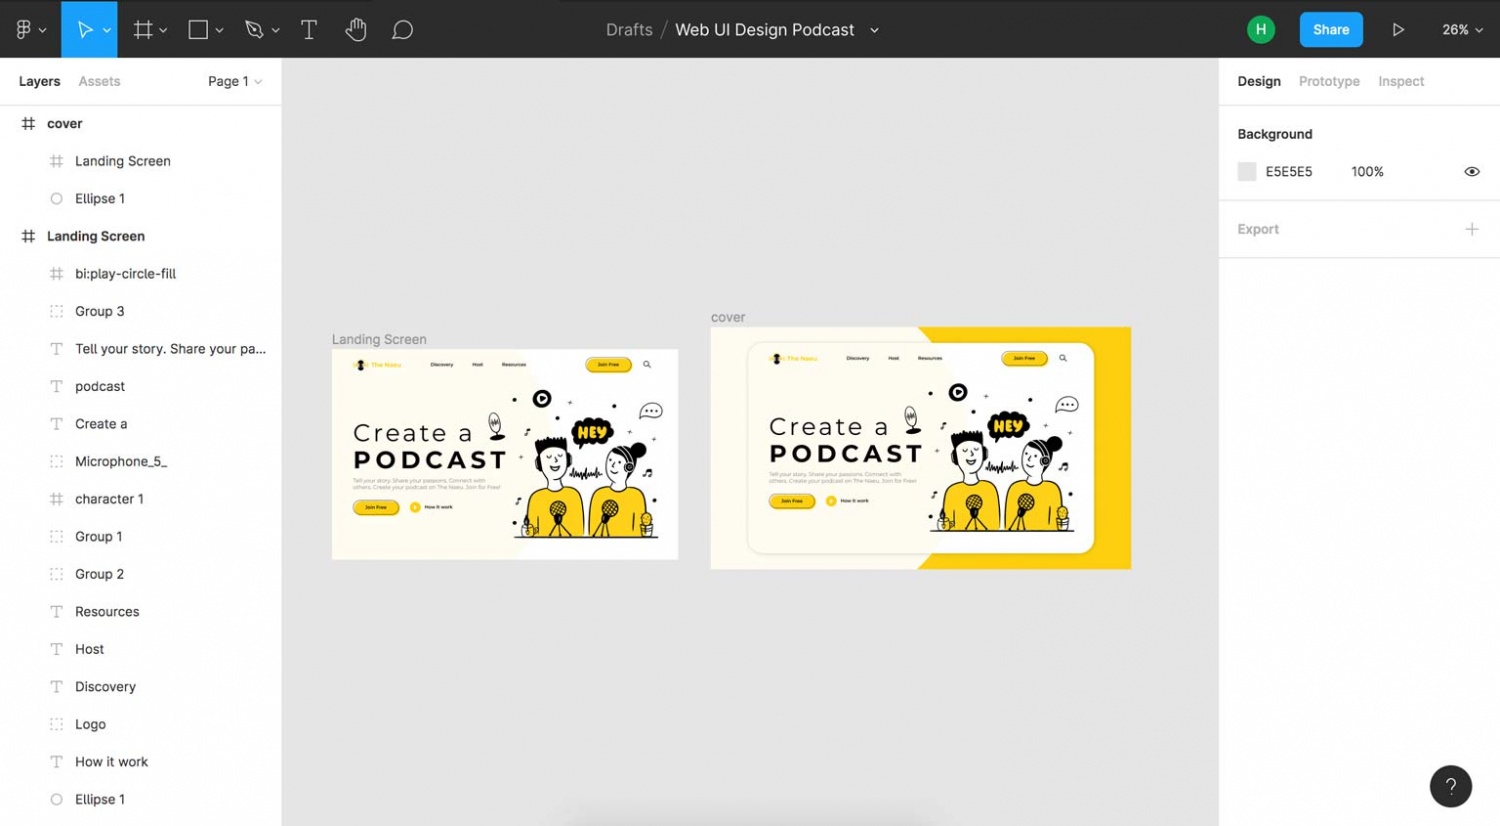This screenshot has height=826, width=1500.
Task: Select the Landing Screen frame thumbnail on canvas
Action: pyautogui.click(x=505, y=454)
